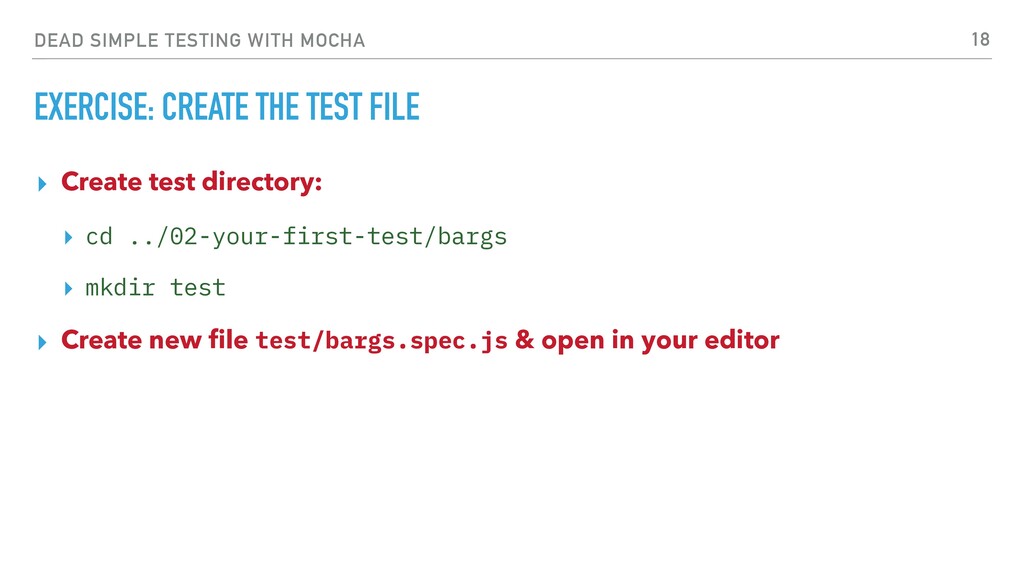The height and width of the screenshot is (576, 1024).
Task: Click the blue bullet arrow before 'Create new file'
Action: pyautogui.click(x=42, y=342)
